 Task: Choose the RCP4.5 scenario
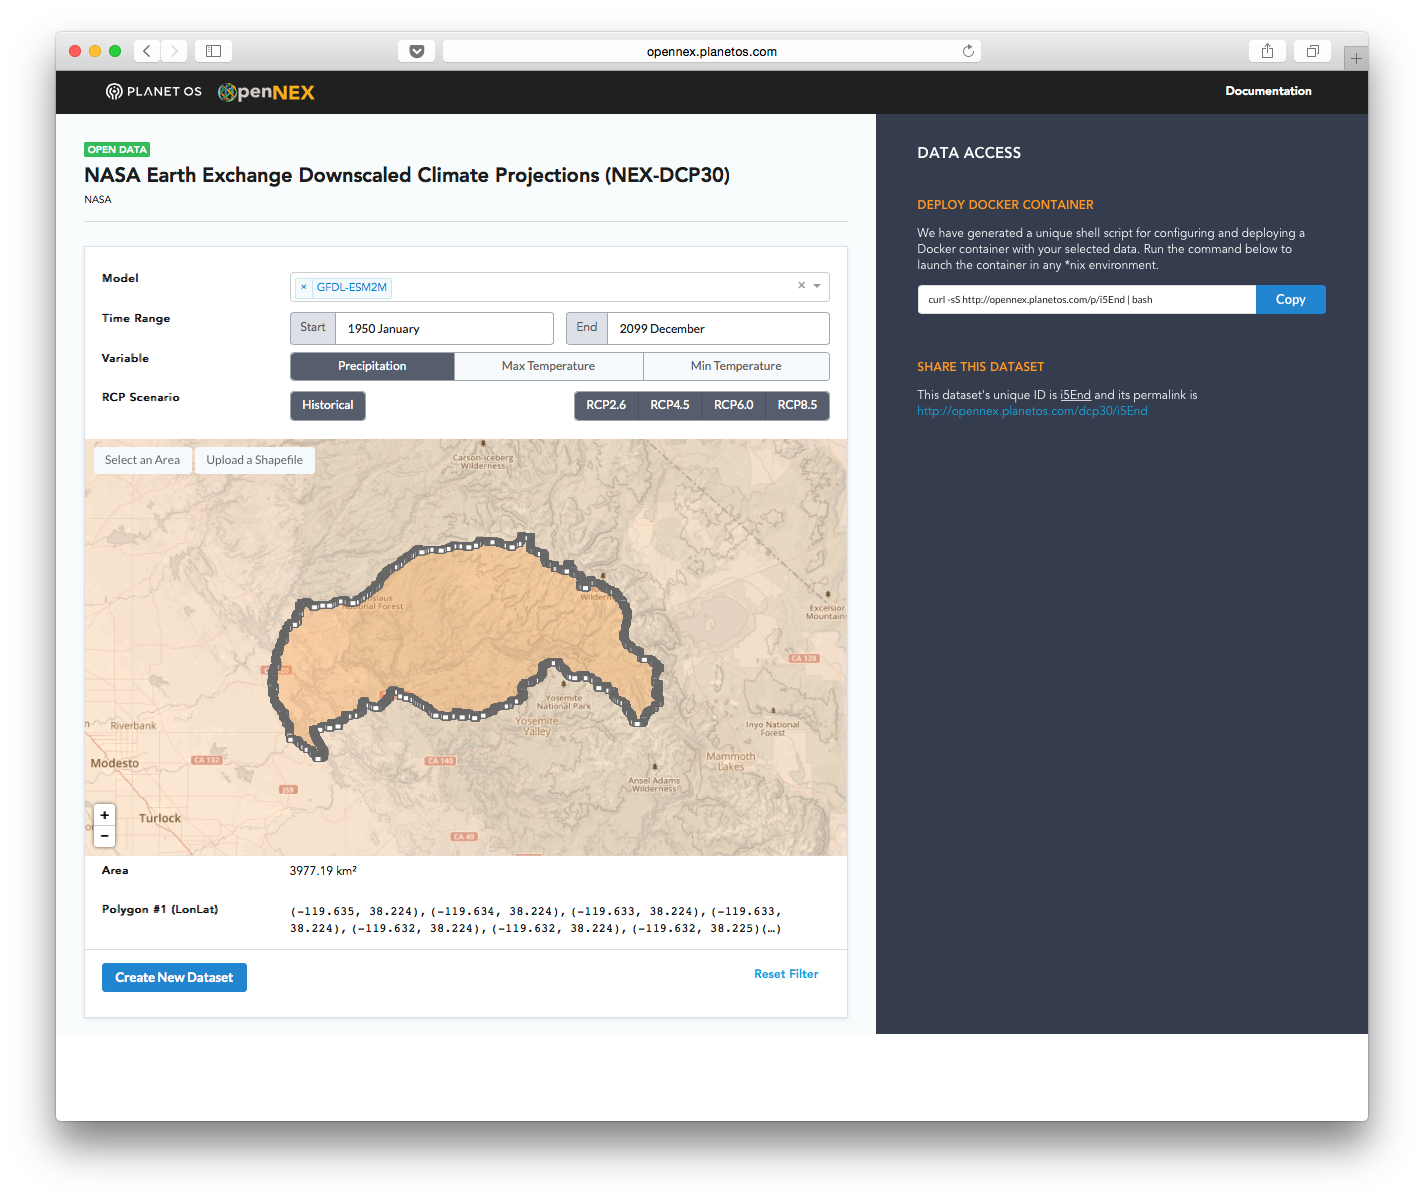[670, 405]
